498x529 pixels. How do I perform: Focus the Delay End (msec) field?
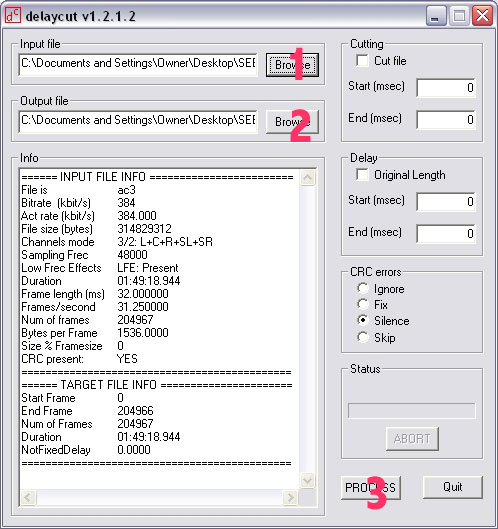click(446, 233)
